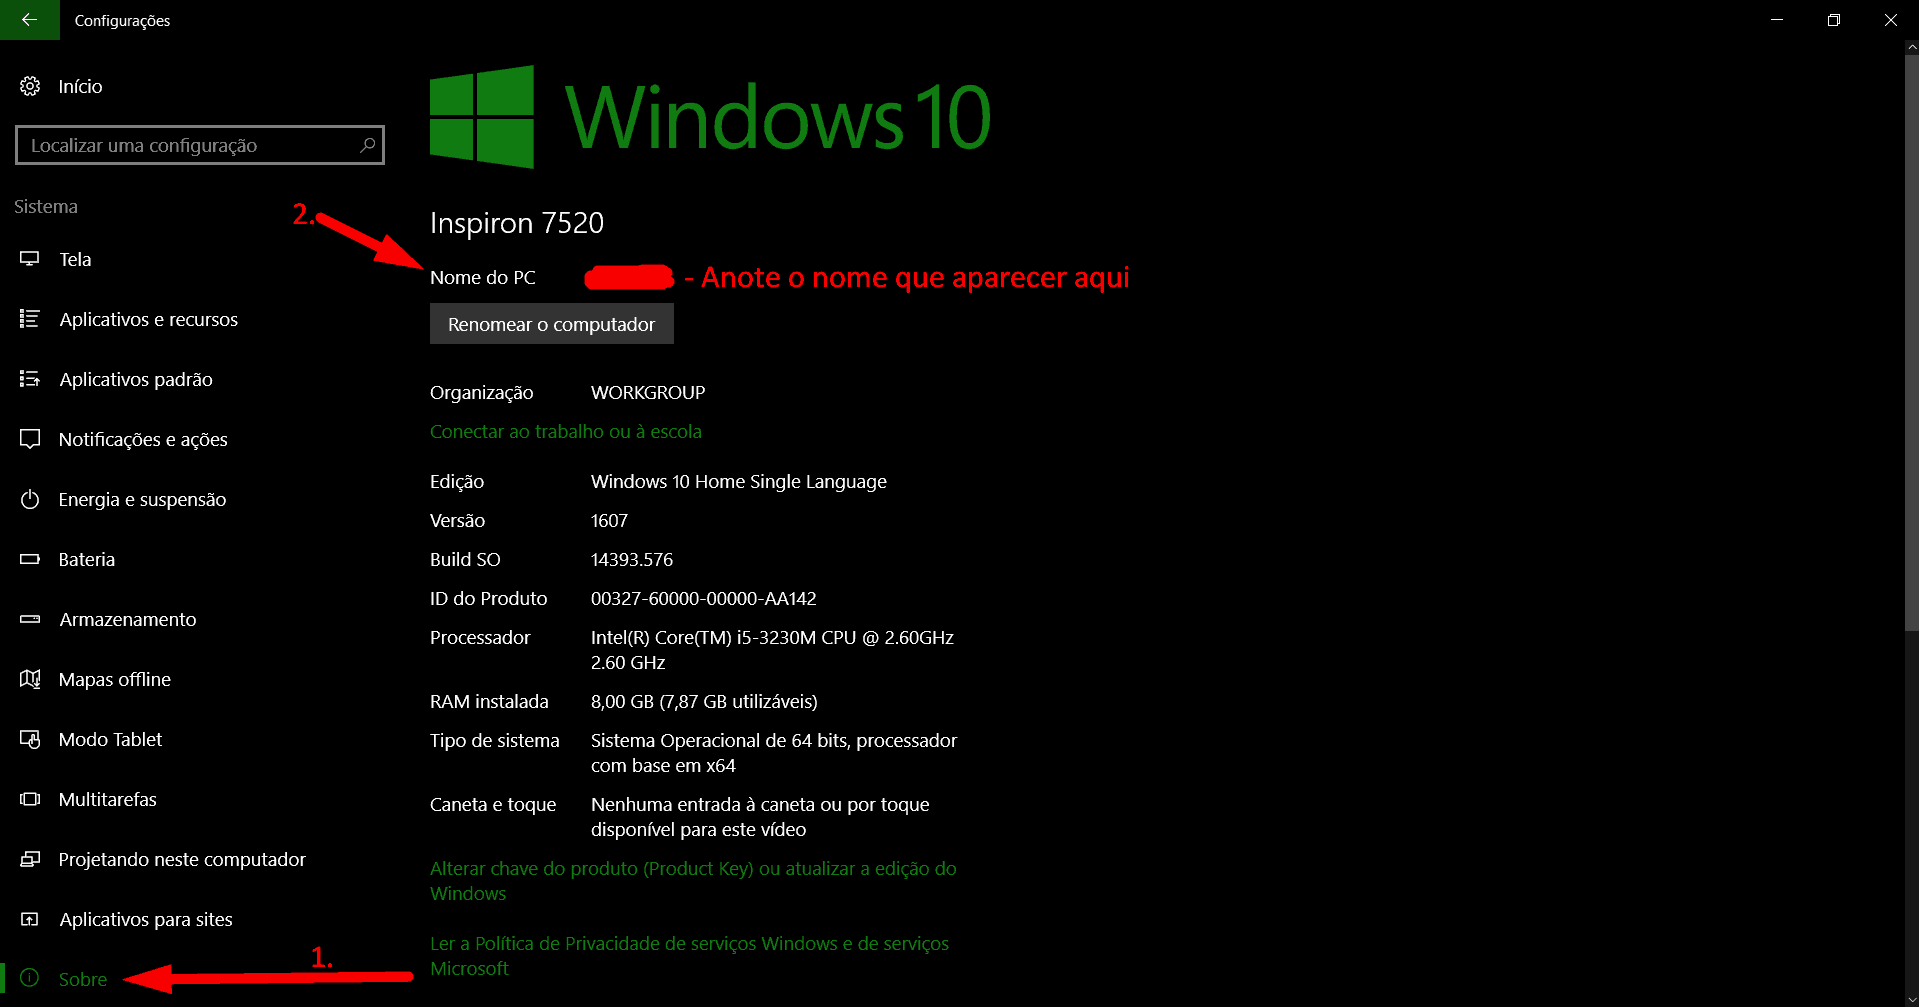Click the Aplicativos para sites icon
The image size is (1919, 1007).
click(x=30, y=919)
